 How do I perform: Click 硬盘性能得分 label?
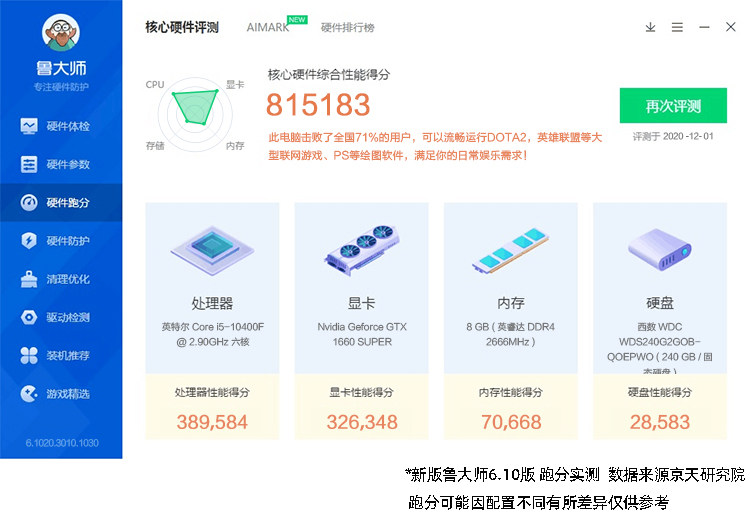660,393
